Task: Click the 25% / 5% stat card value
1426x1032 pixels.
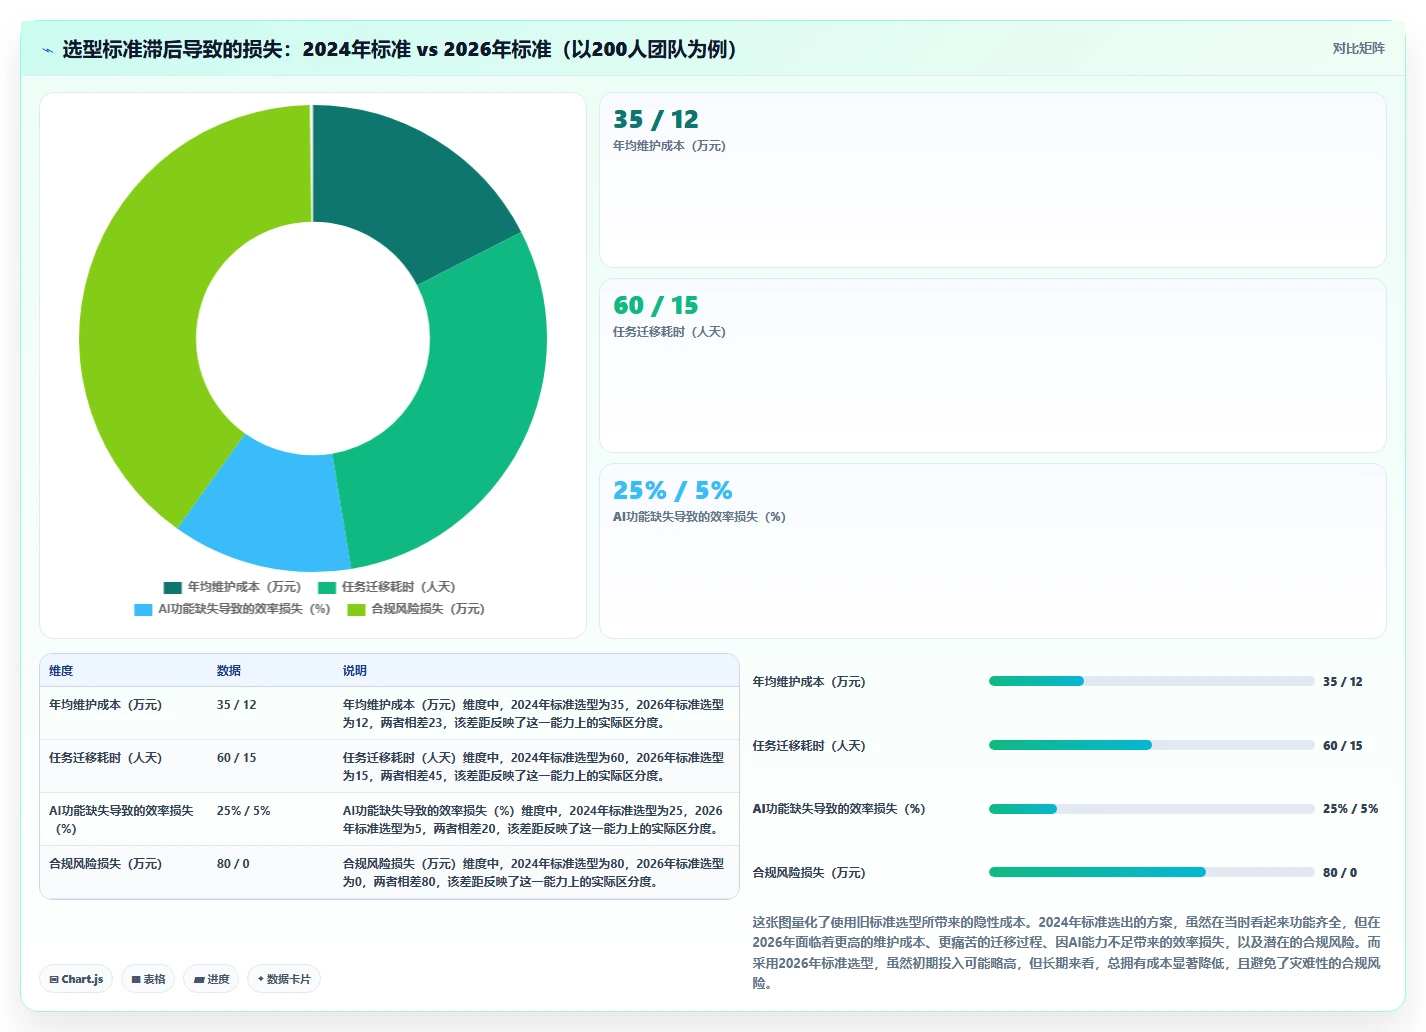Action: [673, 491]
